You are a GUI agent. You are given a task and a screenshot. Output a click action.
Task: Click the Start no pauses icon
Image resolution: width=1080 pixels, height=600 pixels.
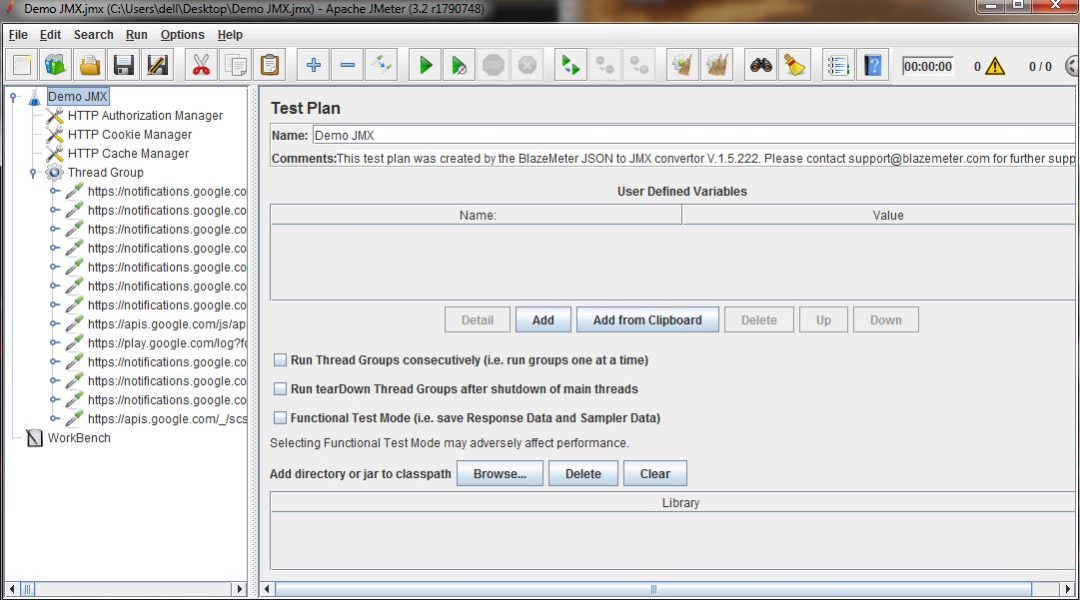click(x=459, y=65)
